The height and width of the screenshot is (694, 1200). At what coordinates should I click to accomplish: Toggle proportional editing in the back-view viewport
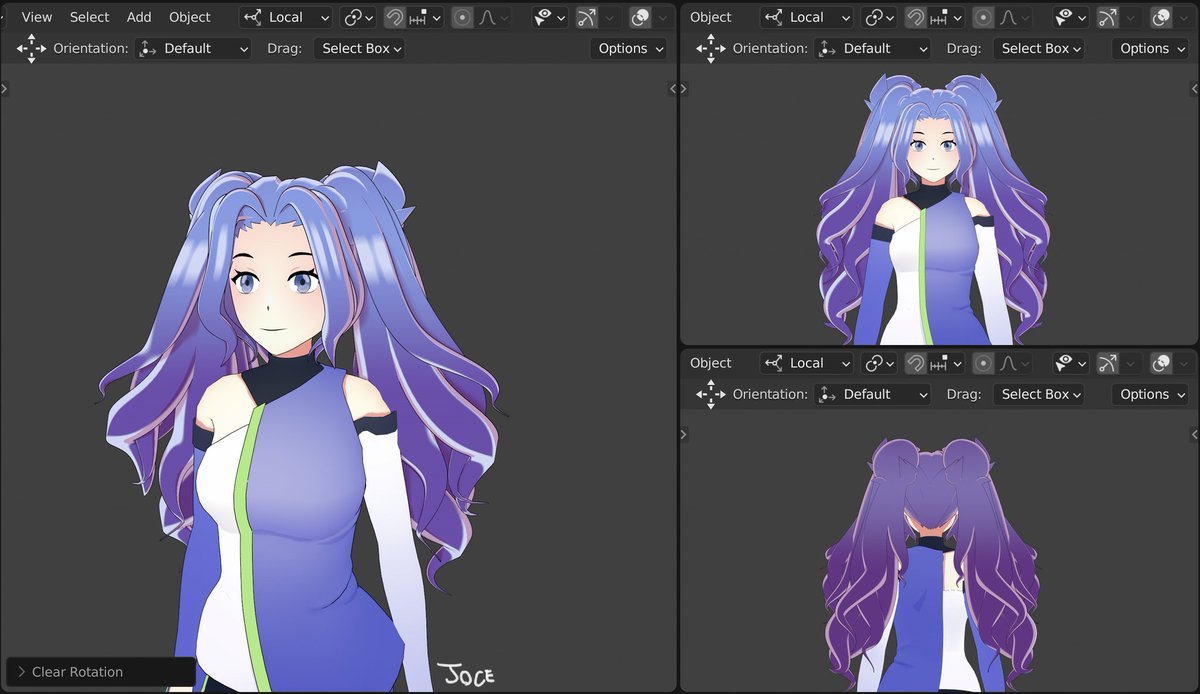coord(982,363)
